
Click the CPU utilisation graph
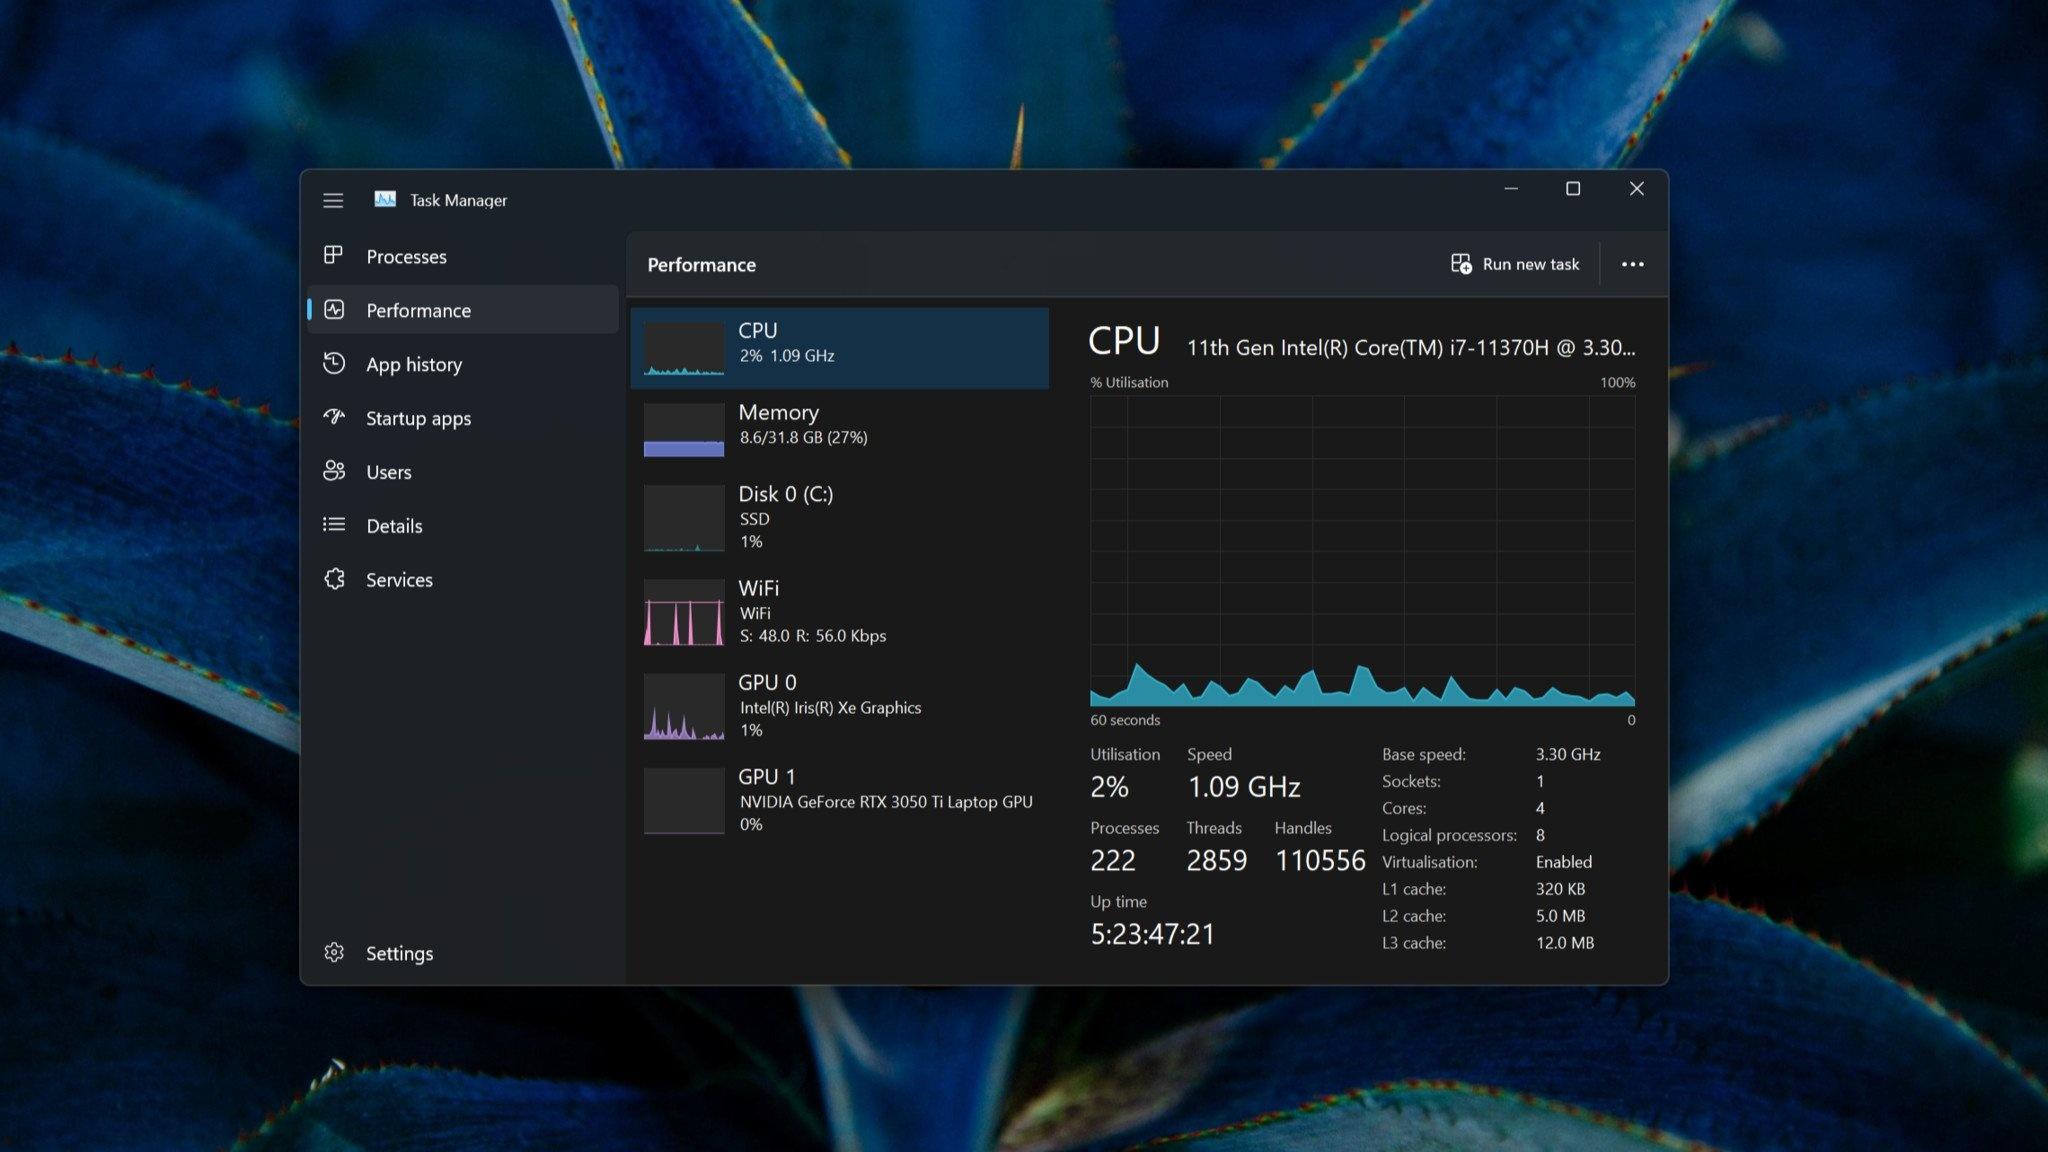click(1362, 550)
